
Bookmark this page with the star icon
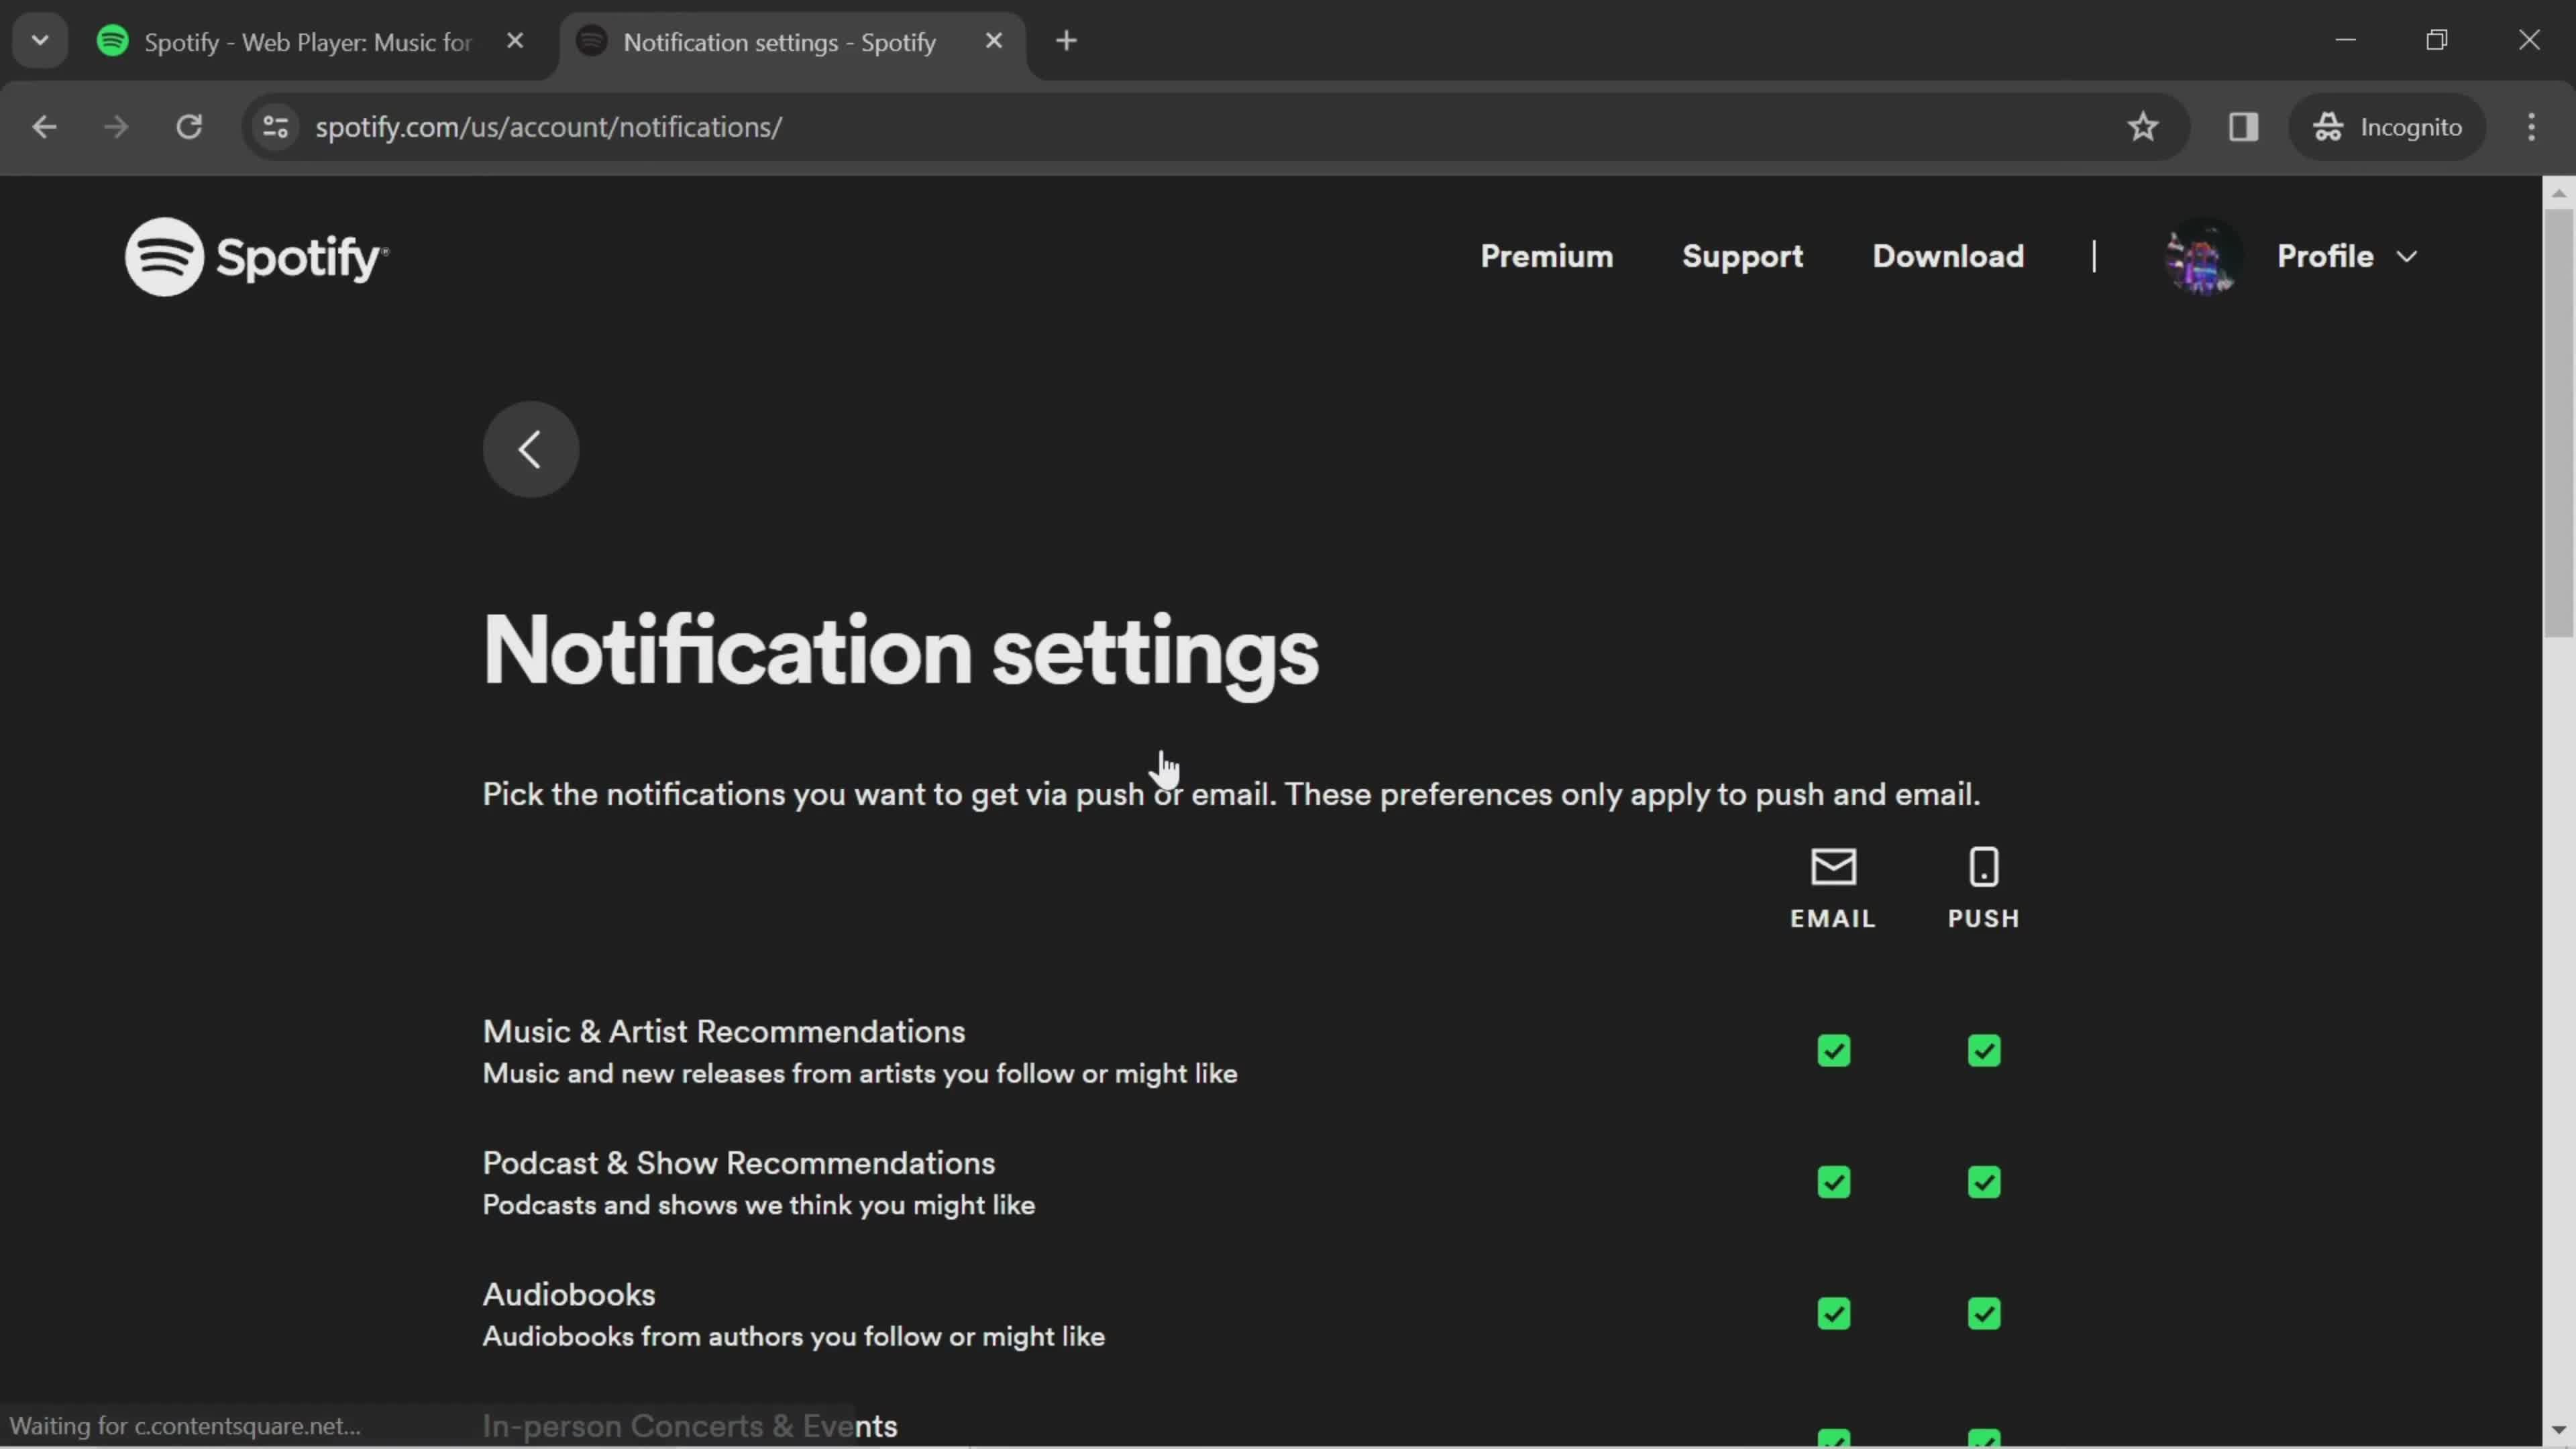point(2142,127)
